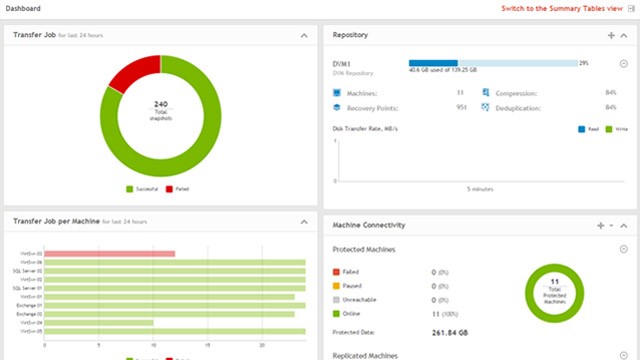Open dropdown arrow next to Machine Connectivity plus
640x360 pixels.
611,225
